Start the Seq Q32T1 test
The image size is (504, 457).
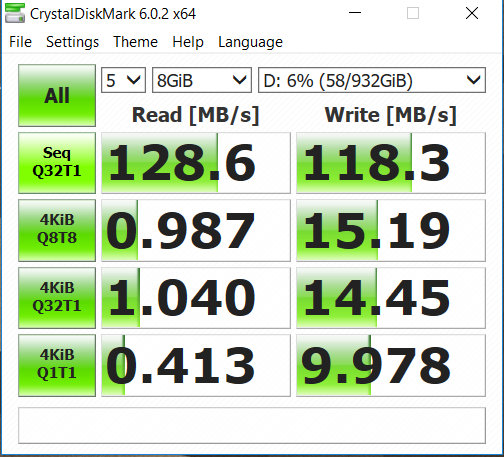[57, 163]
